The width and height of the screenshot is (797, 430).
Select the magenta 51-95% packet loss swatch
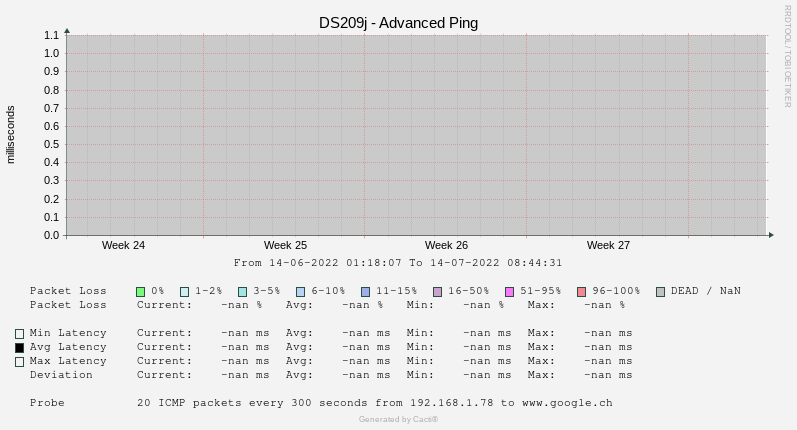pyautogui.click(x=509, y=292)
